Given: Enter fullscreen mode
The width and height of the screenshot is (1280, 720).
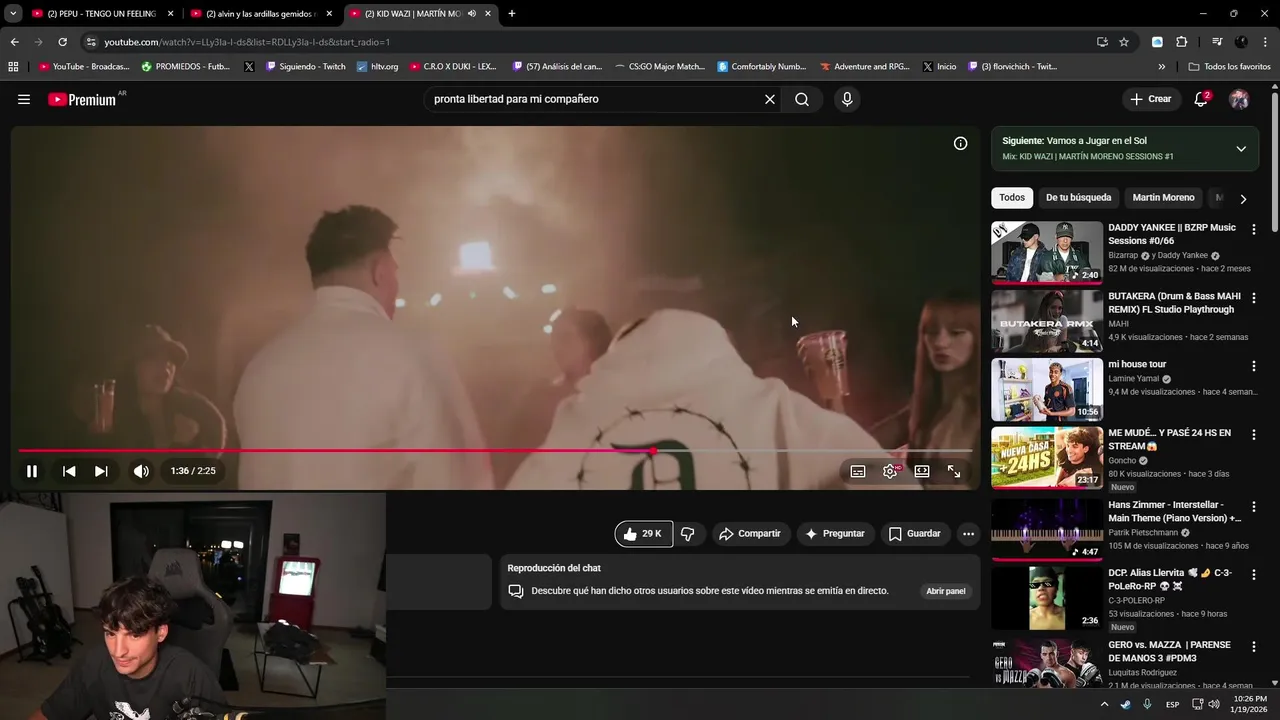Looking at the screenshot, I should (x=954, y=471).
